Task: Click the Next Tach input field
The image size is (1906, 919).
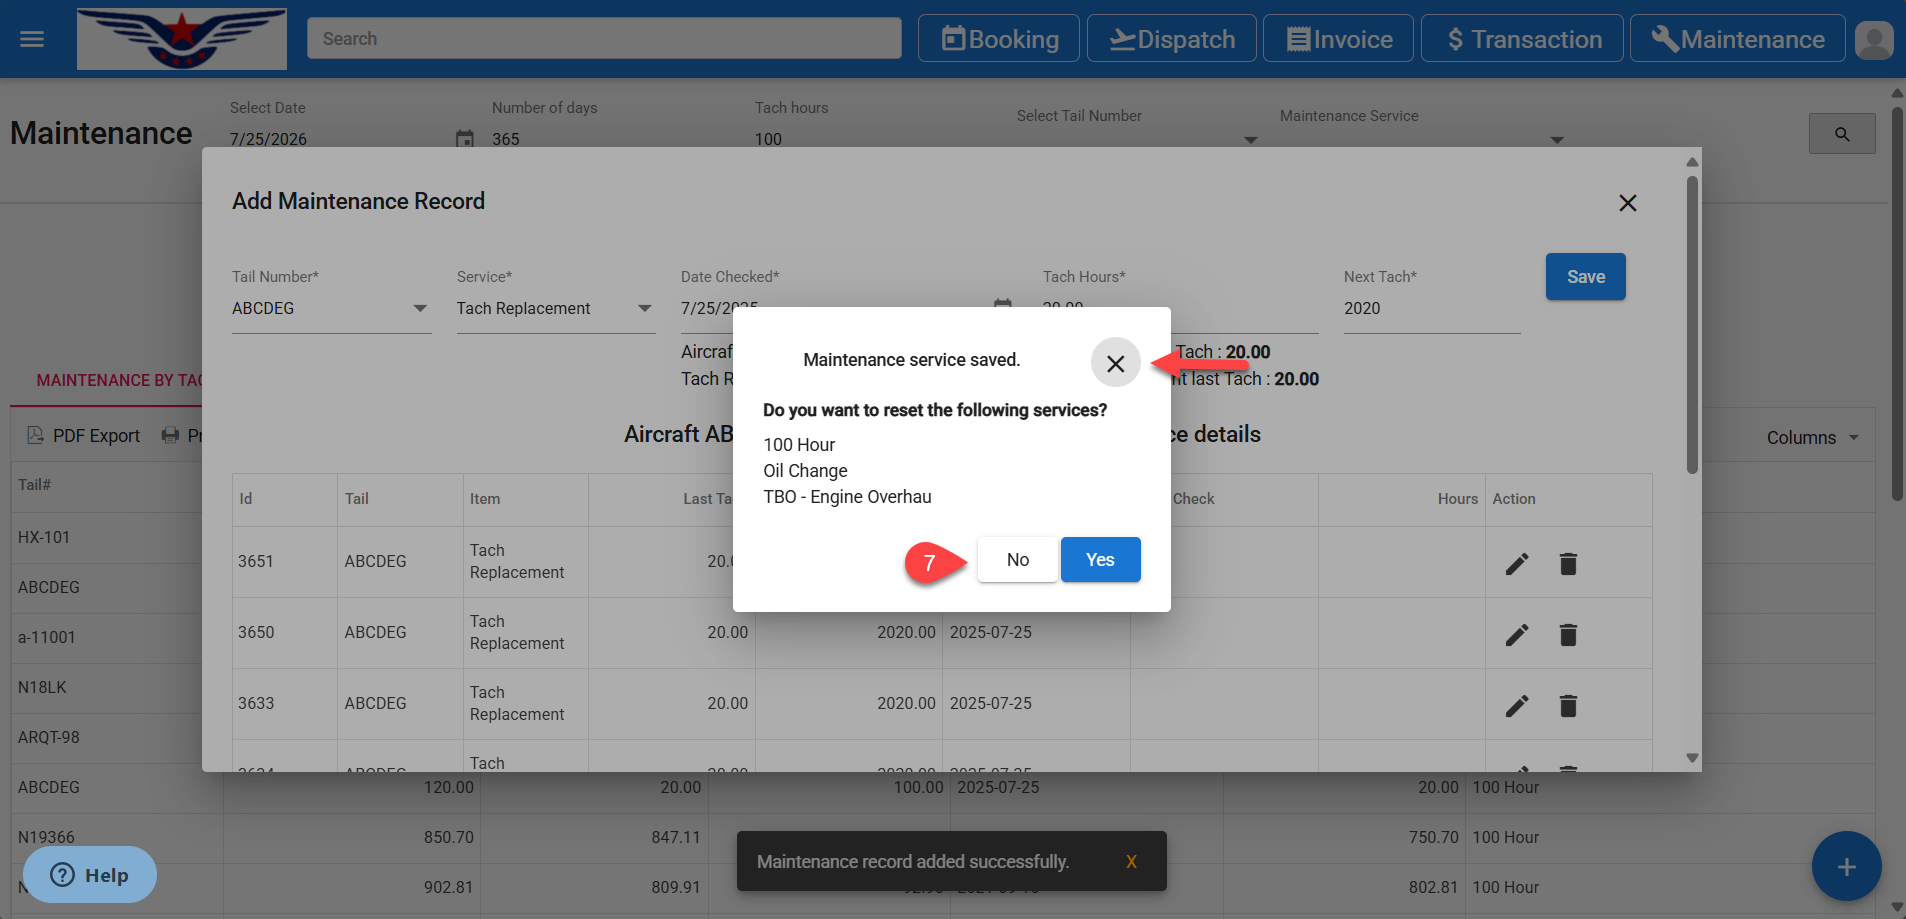Action: [x=1430, y=309]
